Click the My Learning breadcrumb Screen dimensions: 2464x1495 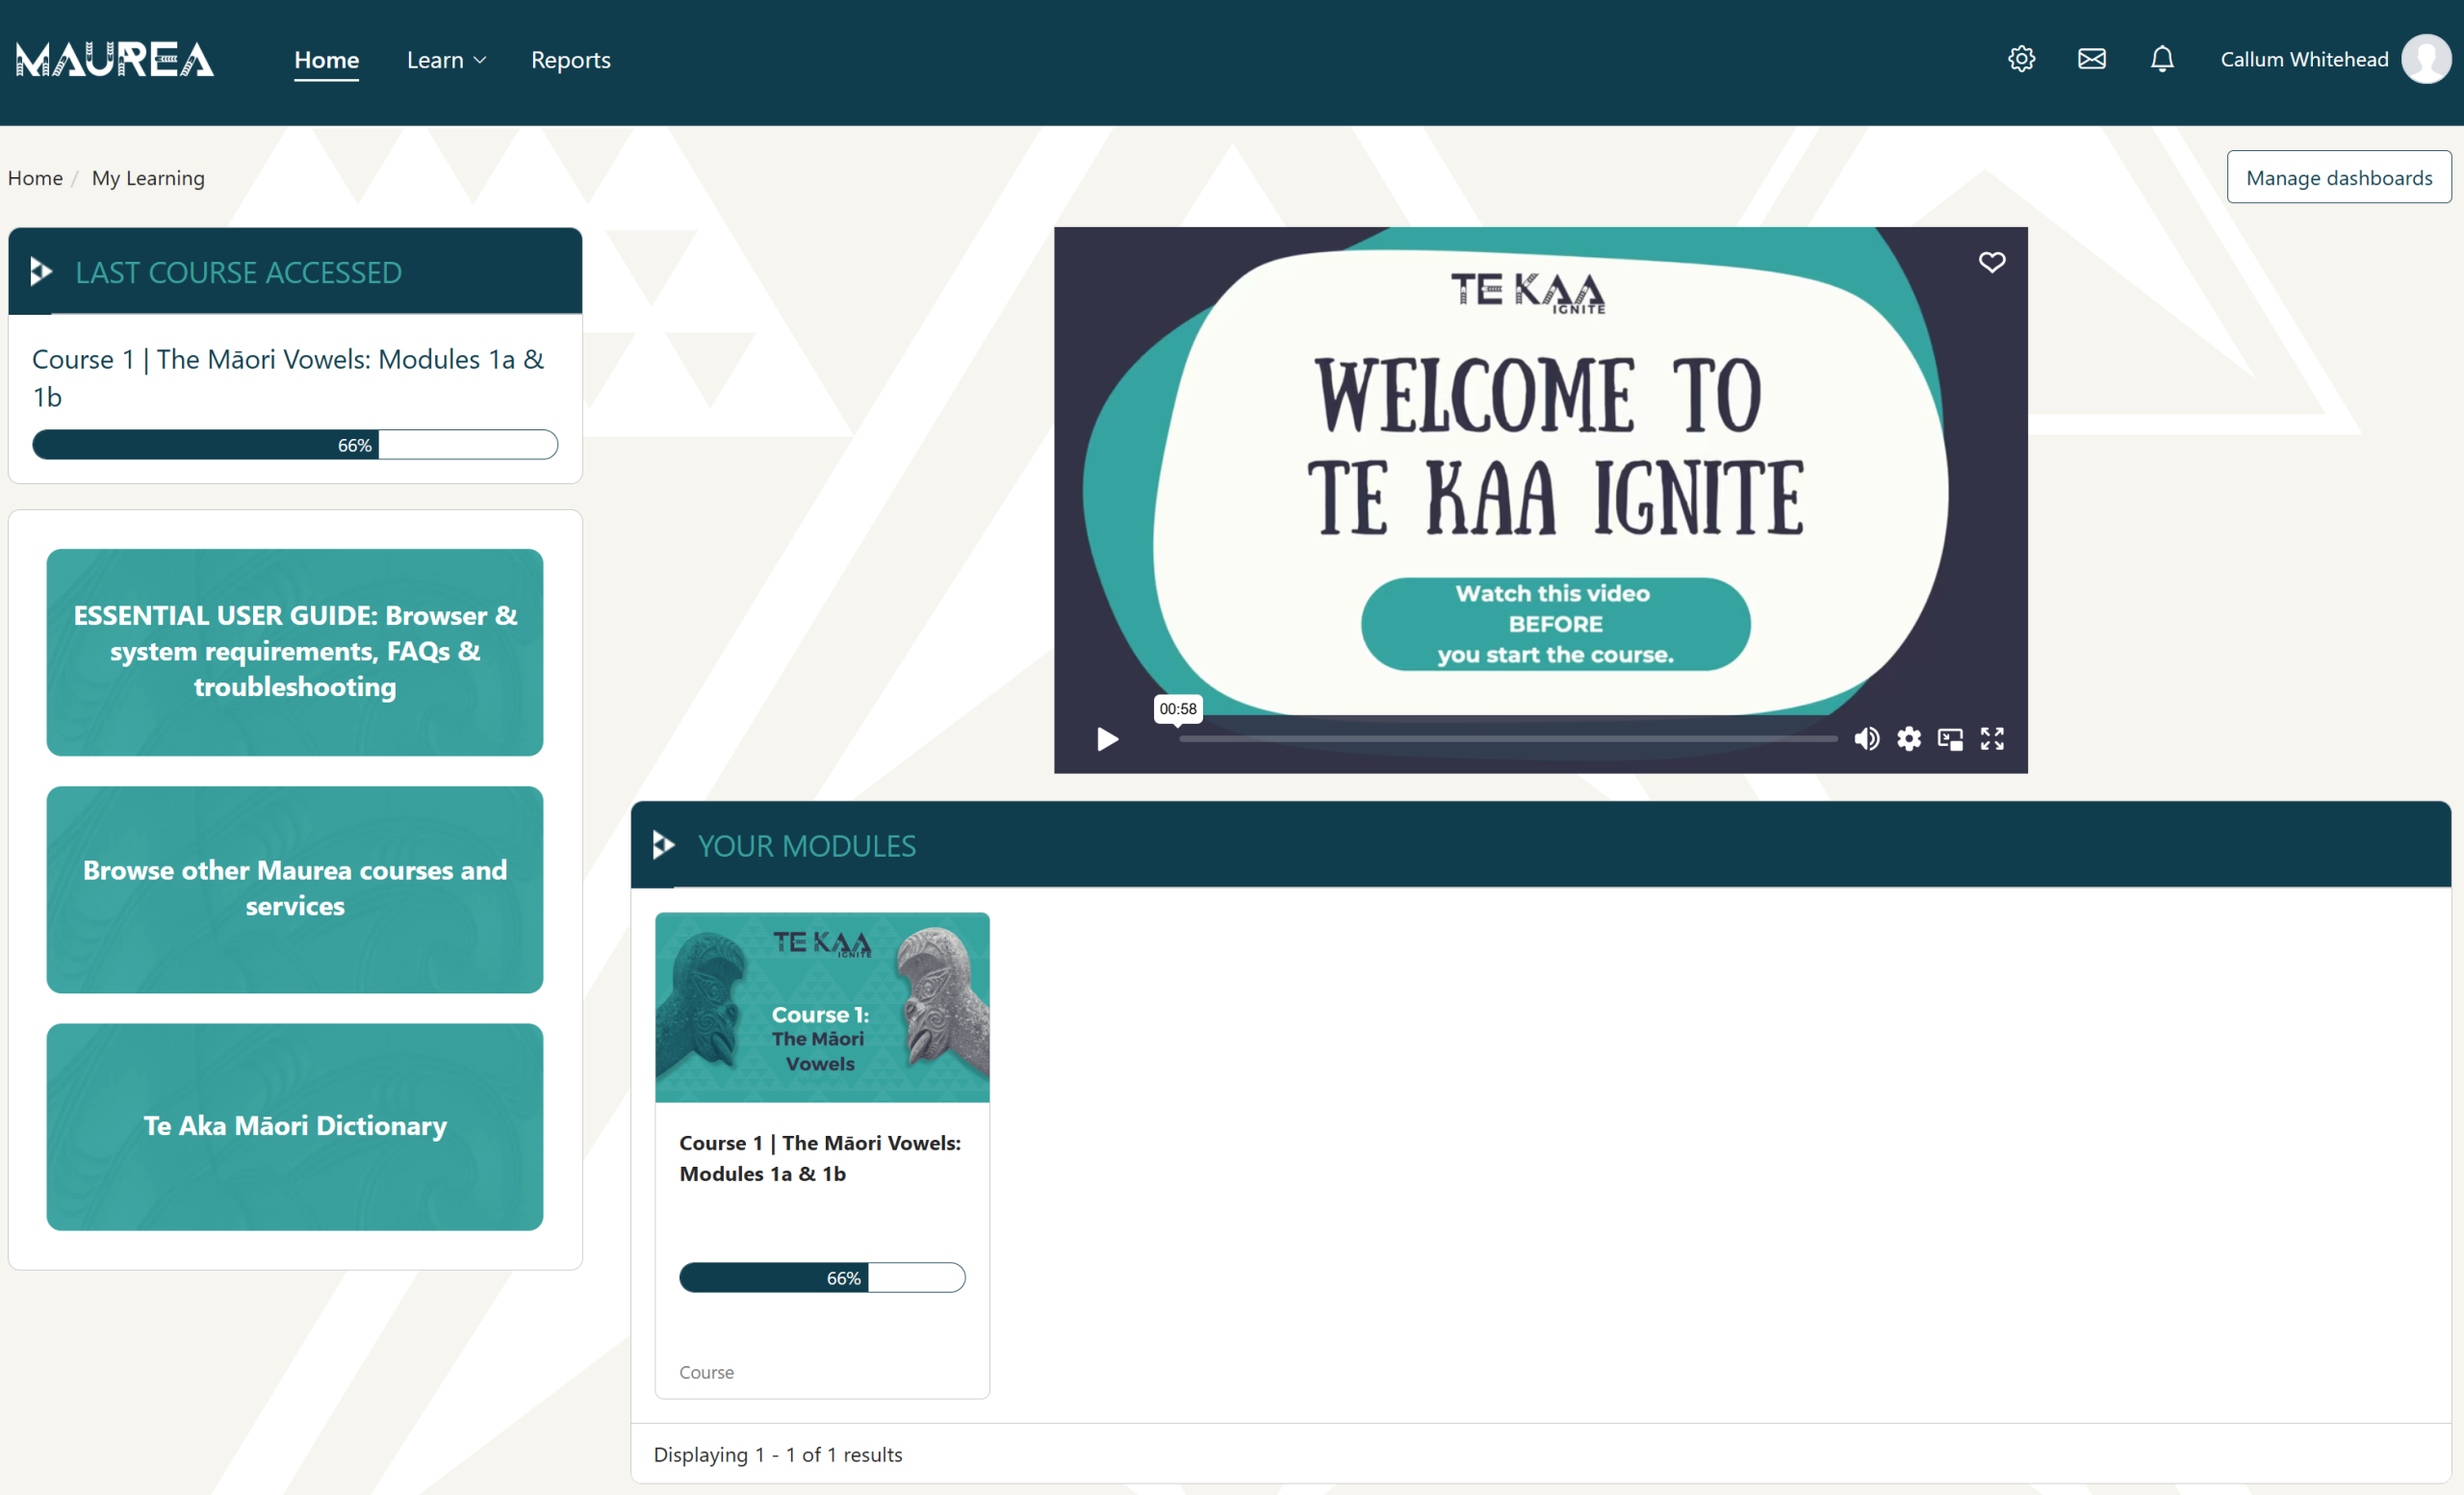coord(148,178)
